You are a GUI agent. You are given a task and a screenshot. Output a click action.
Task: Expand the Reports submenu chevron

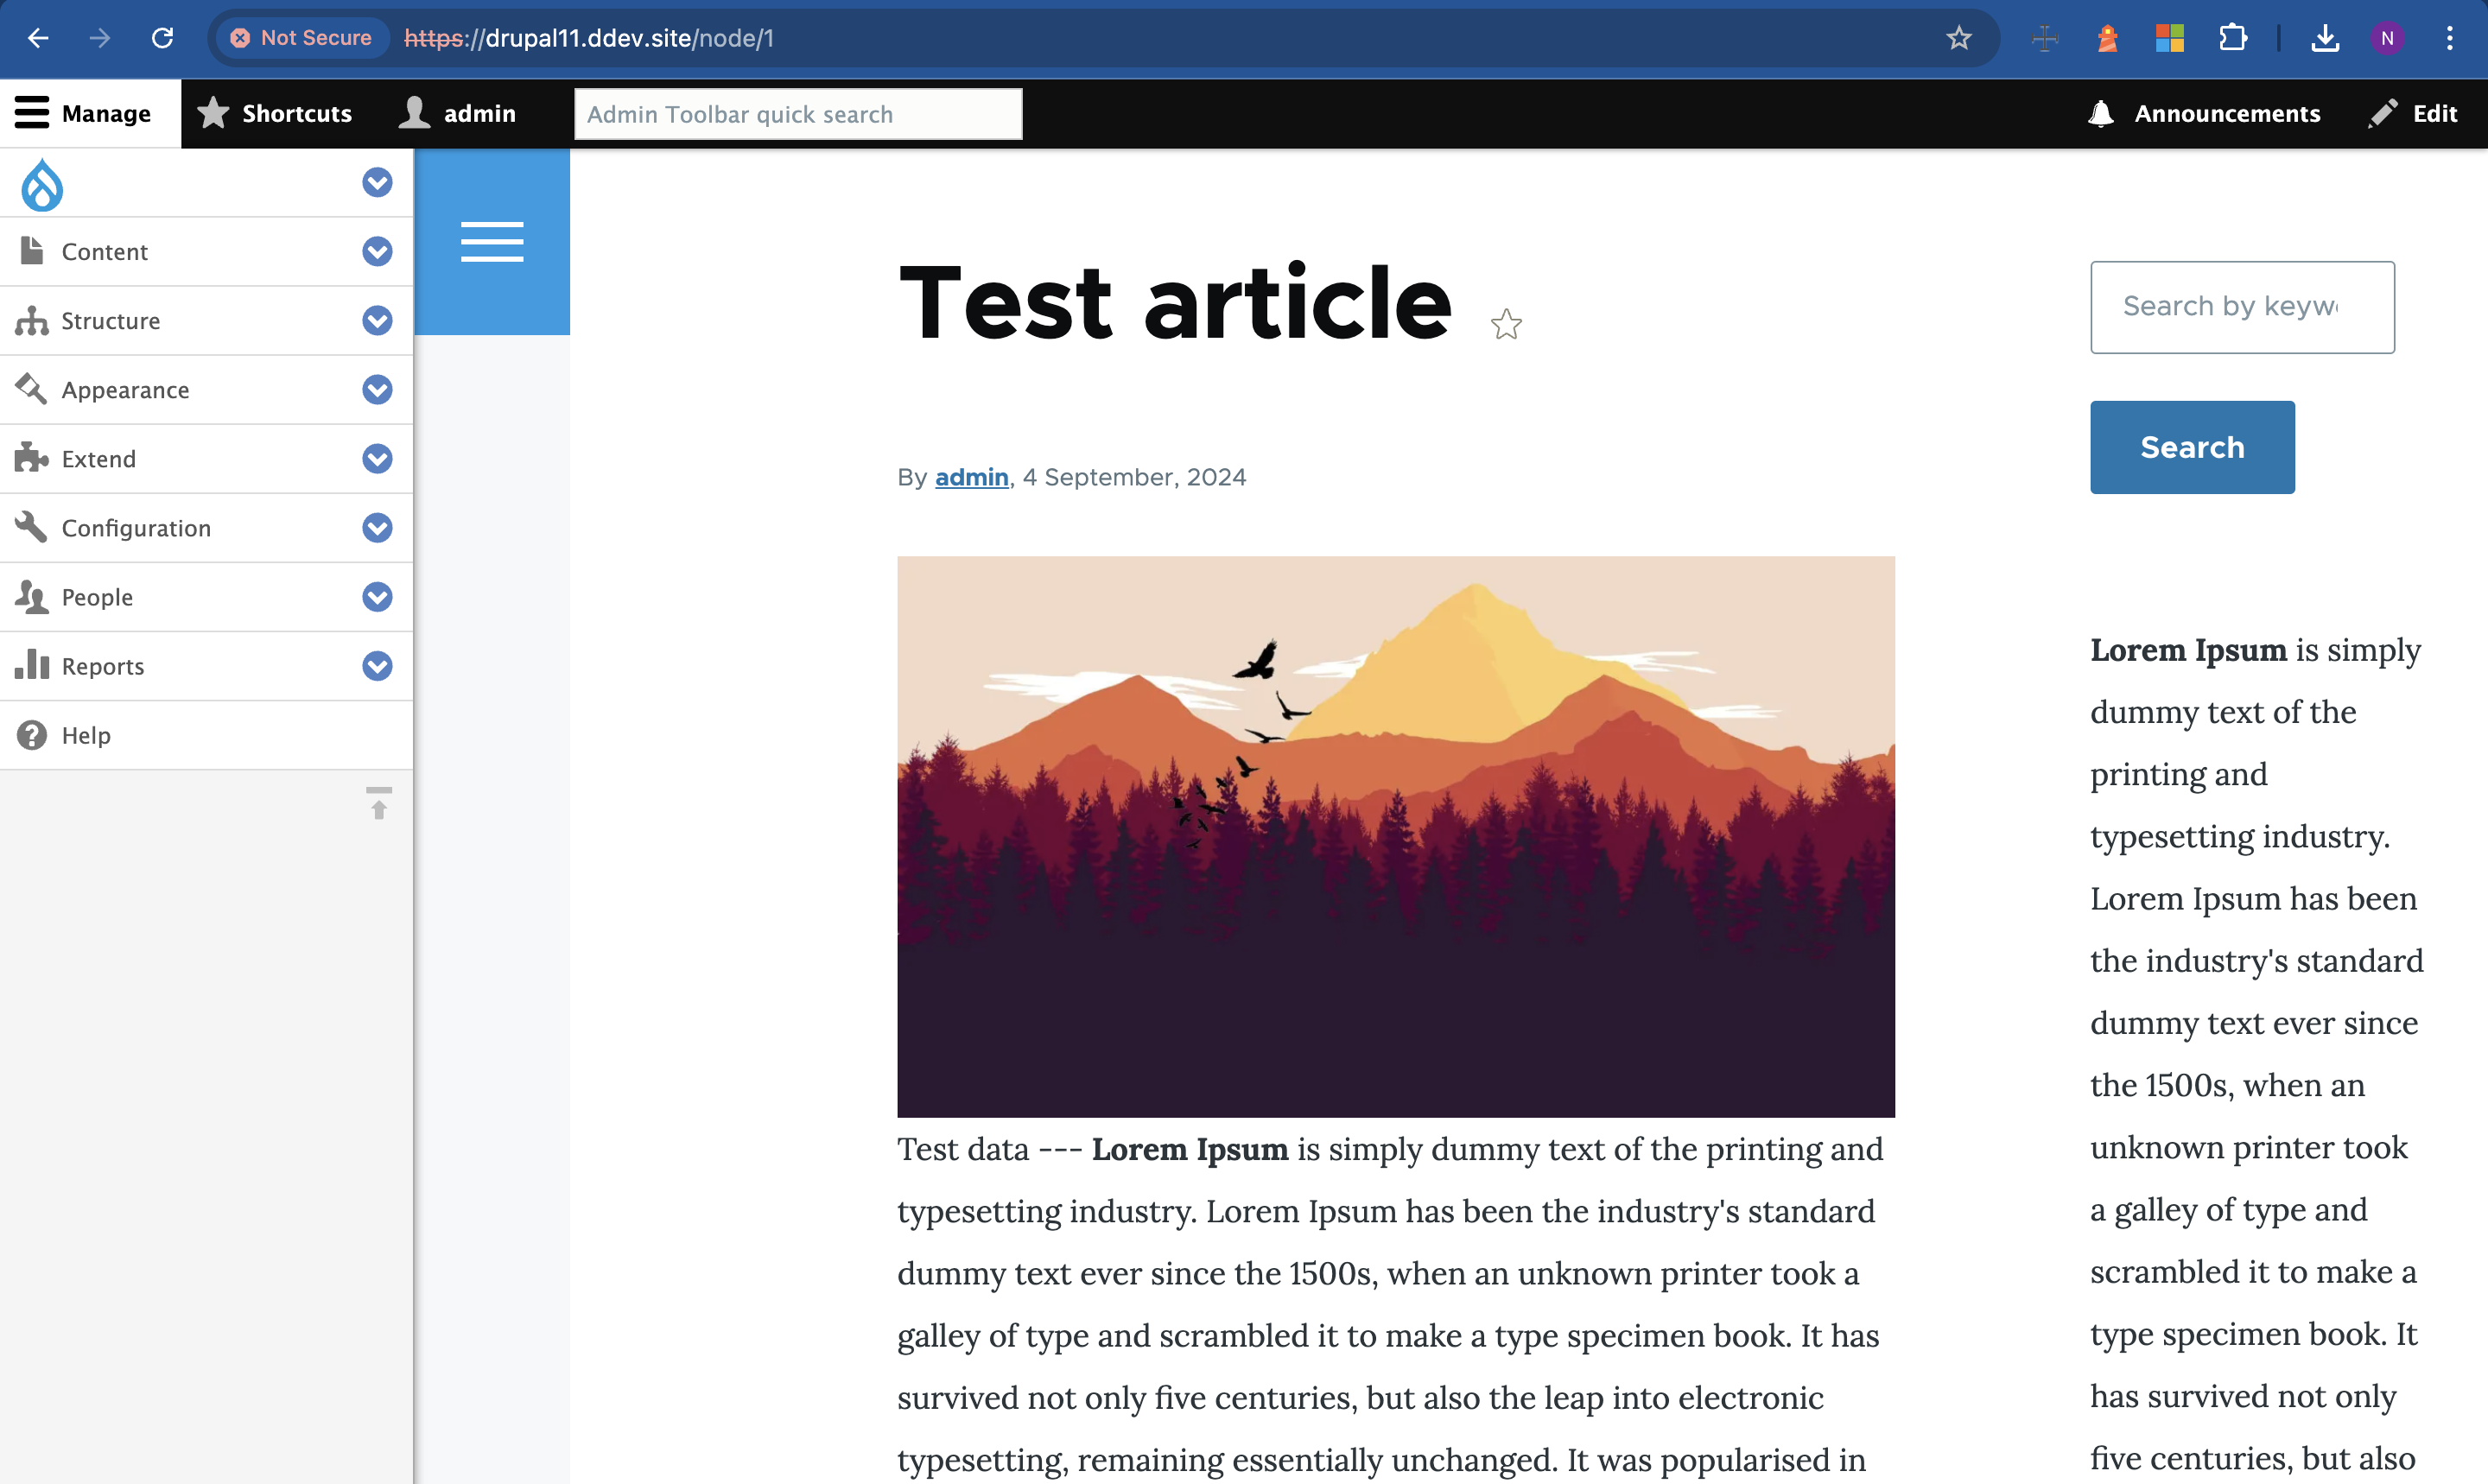(377, 665)
